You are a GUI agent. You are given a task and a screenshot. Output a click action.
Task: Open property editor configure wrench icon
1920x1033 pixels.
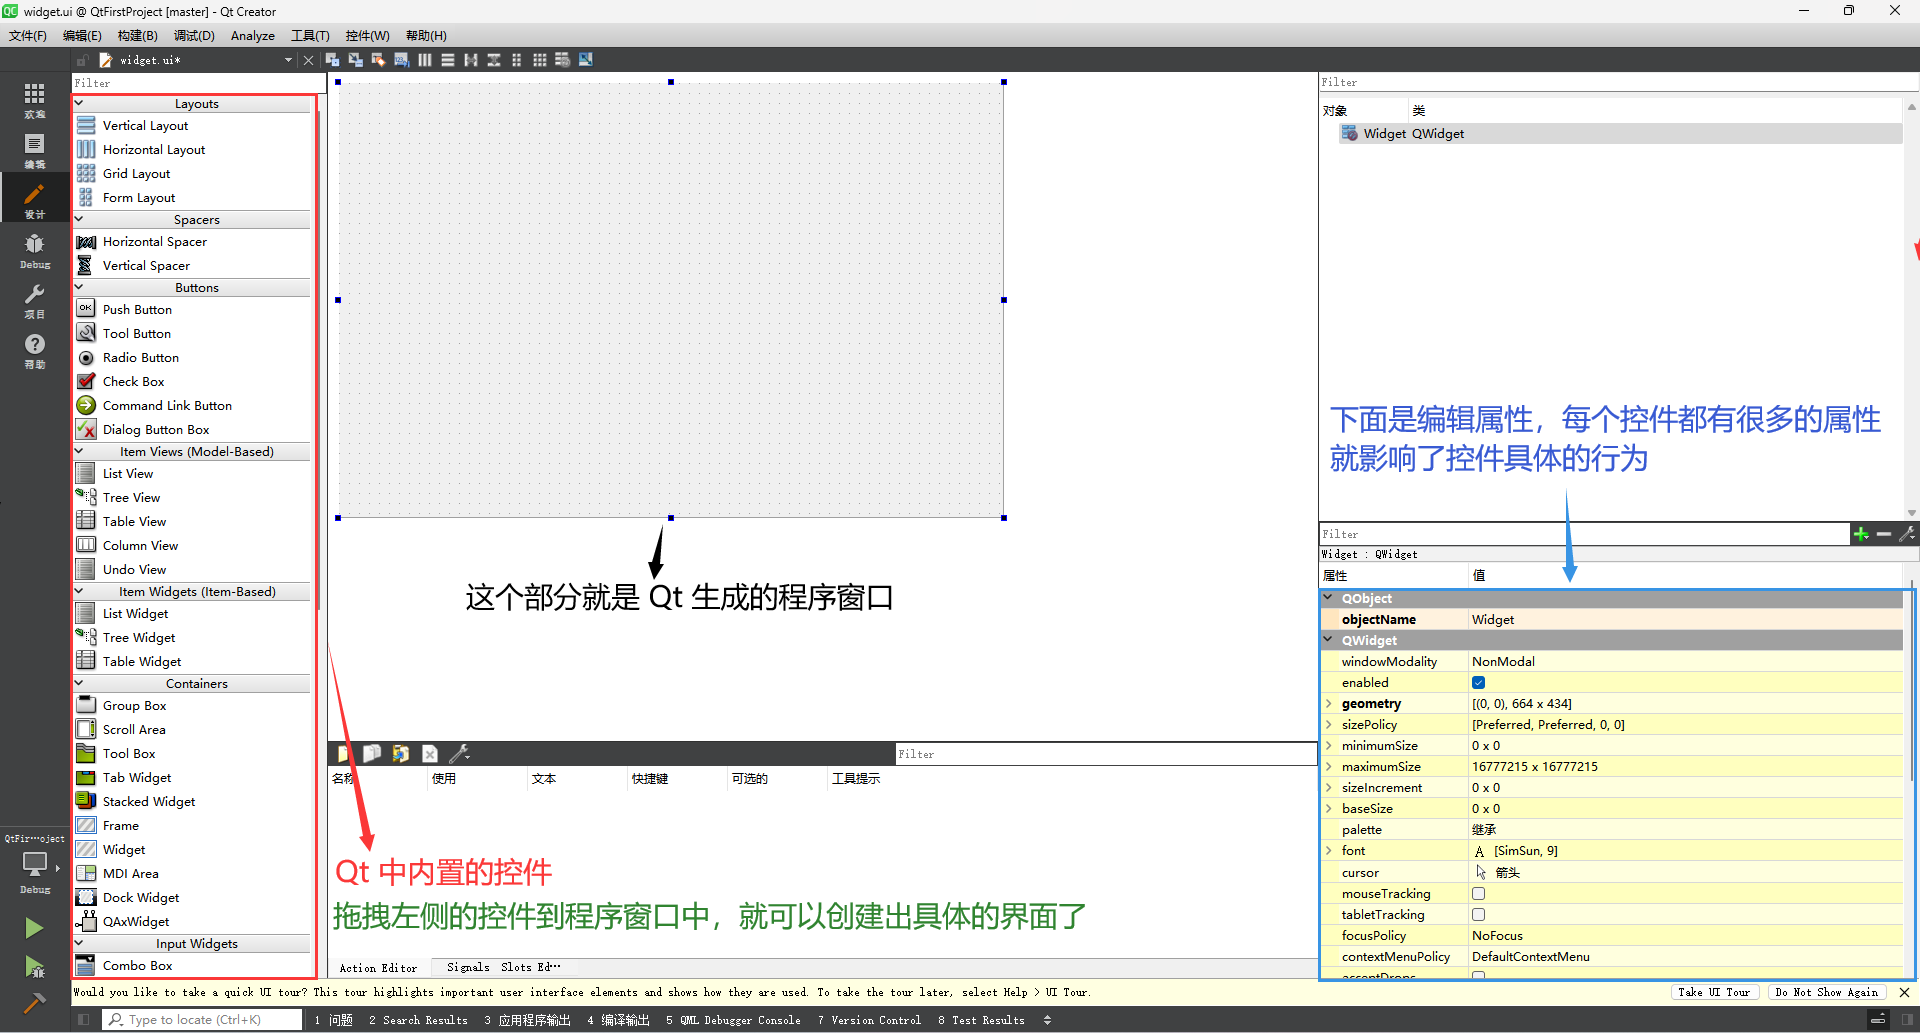coord(1907,534)
